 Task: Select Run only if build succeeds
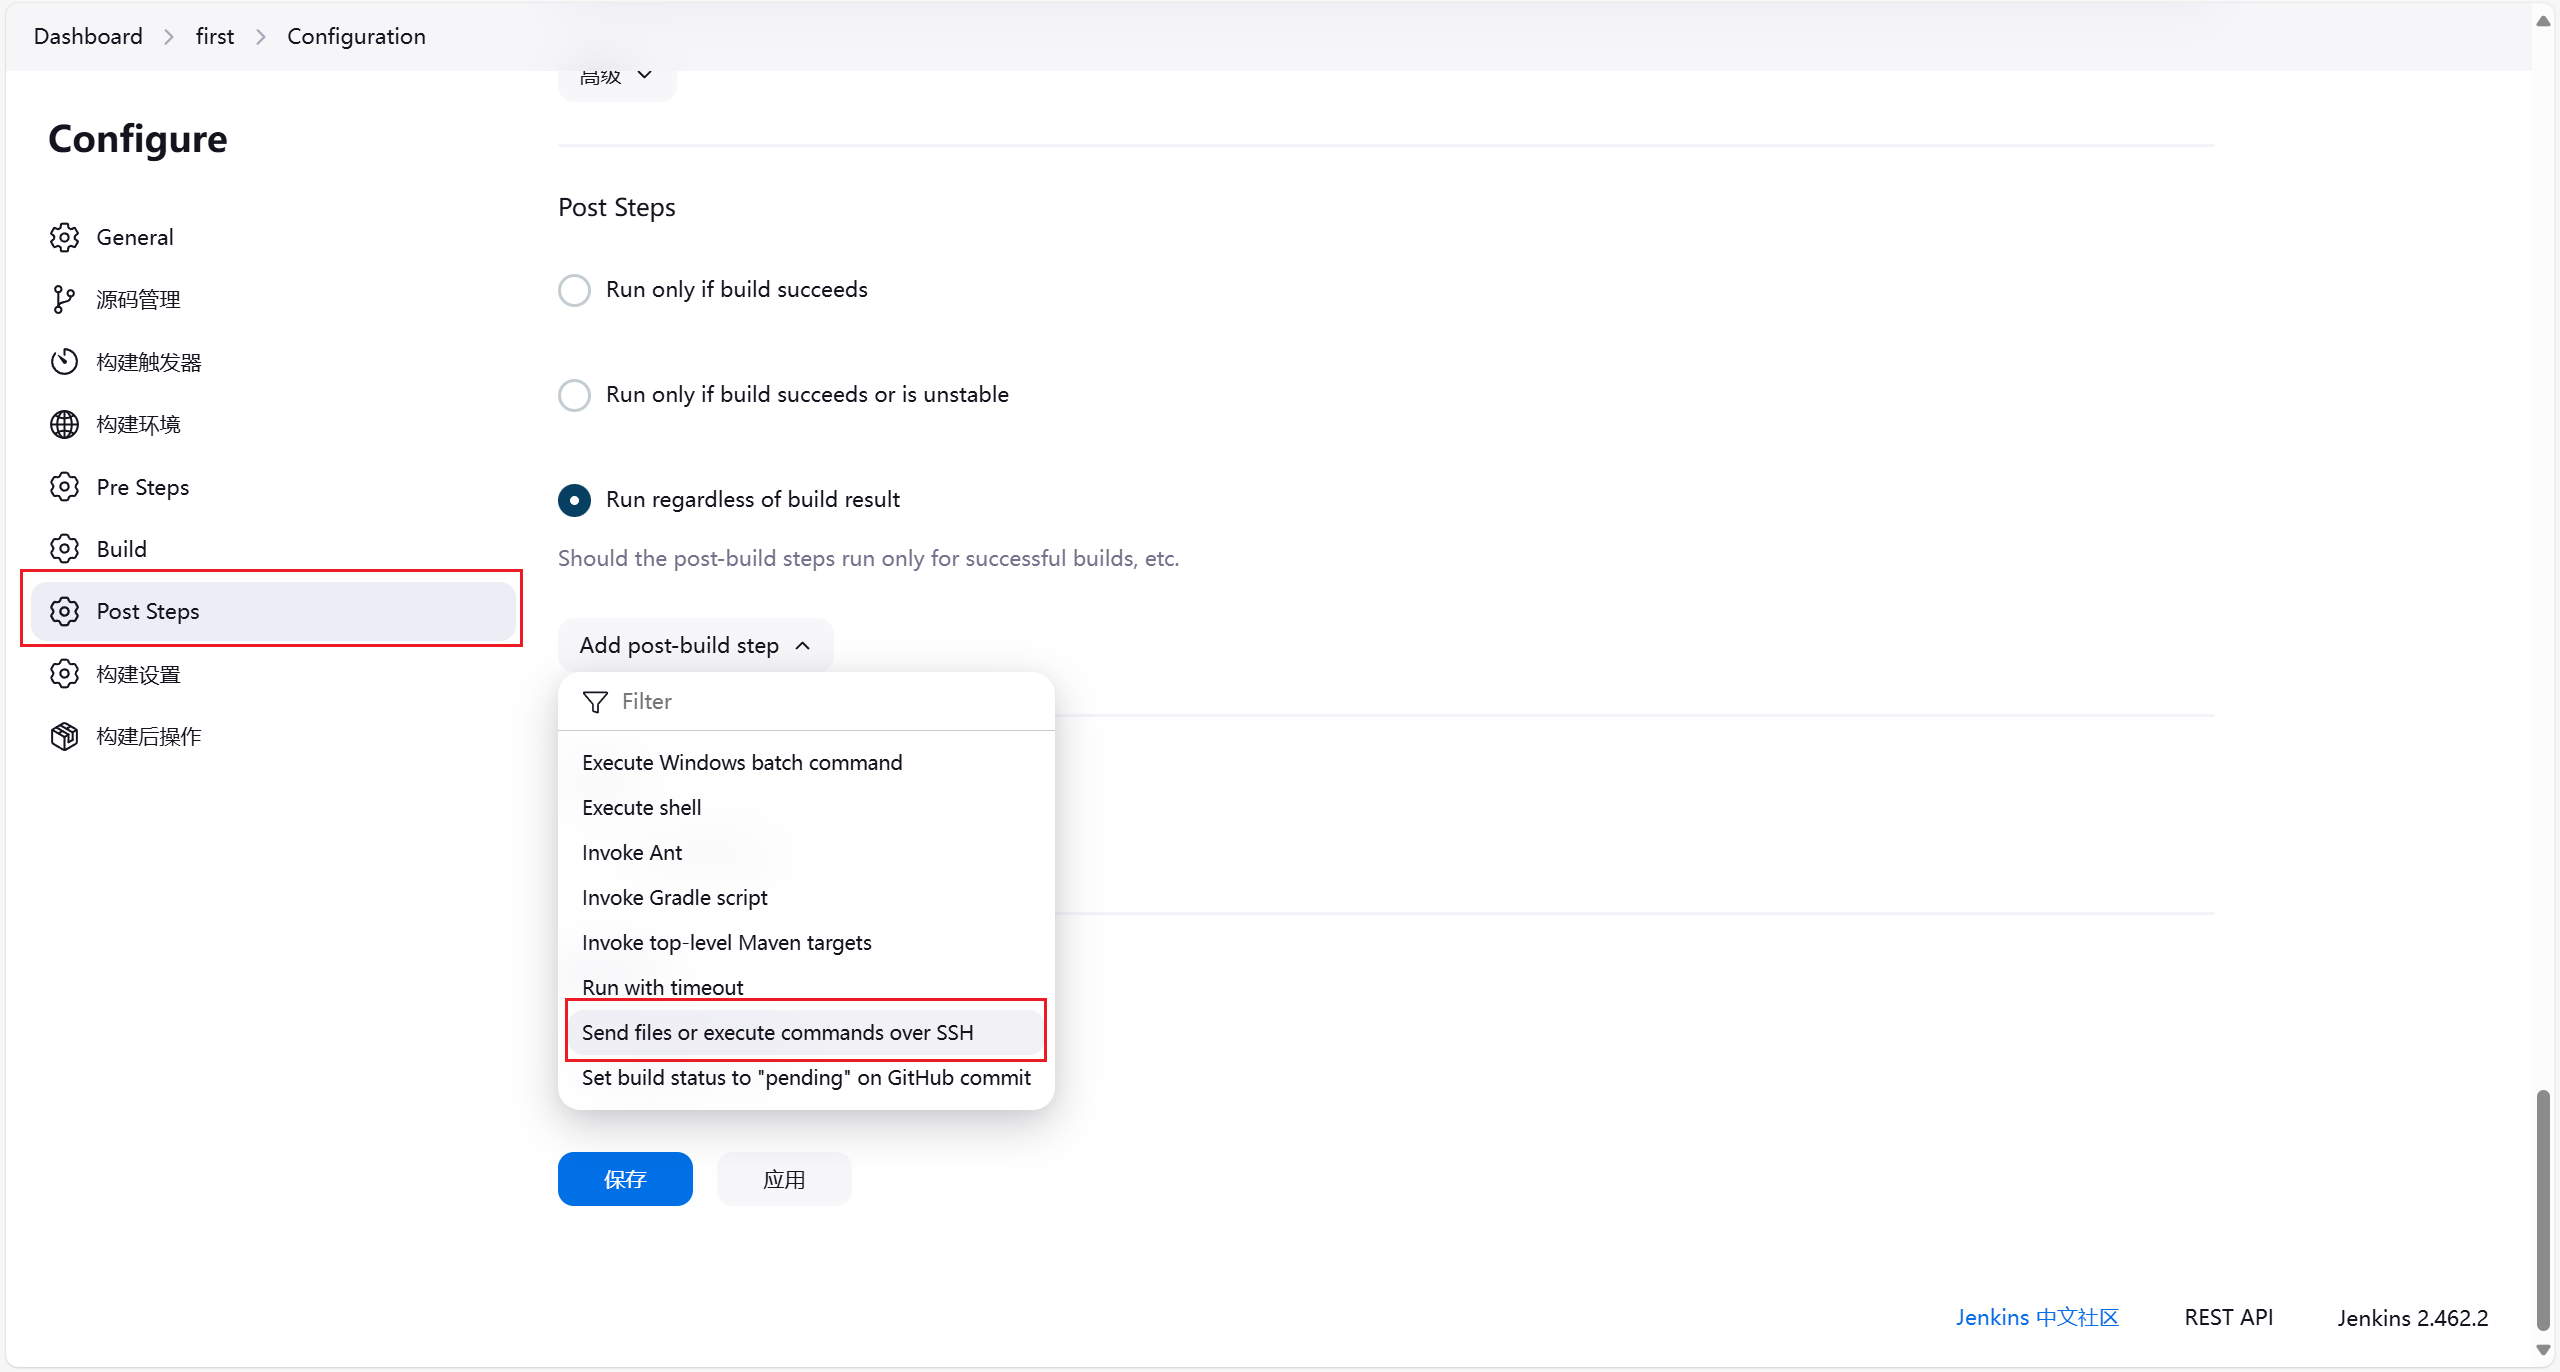click(574, 290)
